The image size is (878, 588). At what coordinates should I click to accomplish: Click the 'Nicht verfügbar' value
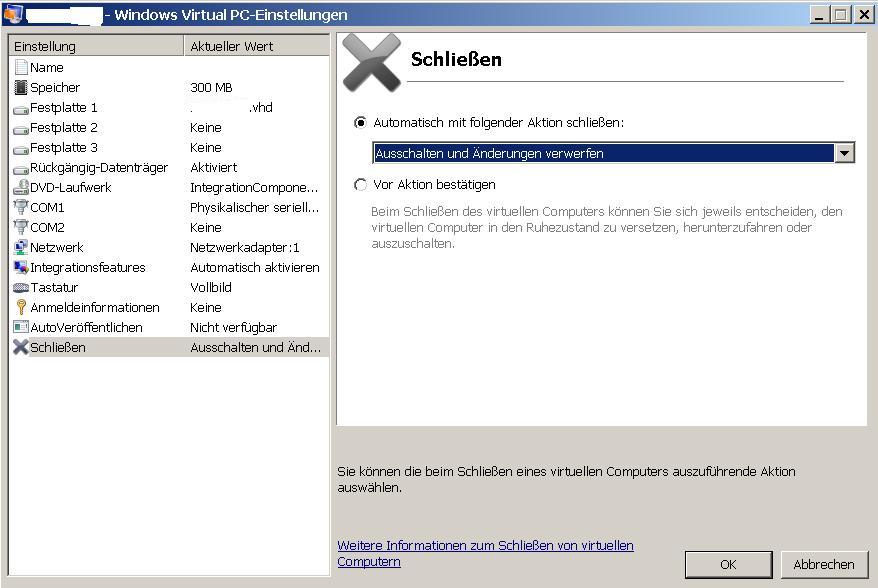(233, 328)
